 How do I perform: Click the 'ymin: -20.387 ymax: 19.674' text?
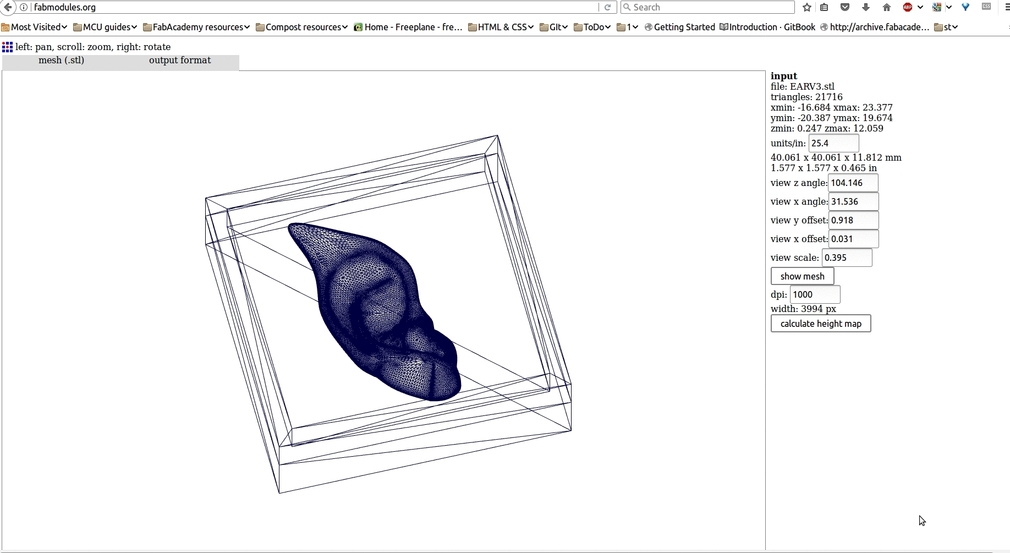[x=832, y=118]
